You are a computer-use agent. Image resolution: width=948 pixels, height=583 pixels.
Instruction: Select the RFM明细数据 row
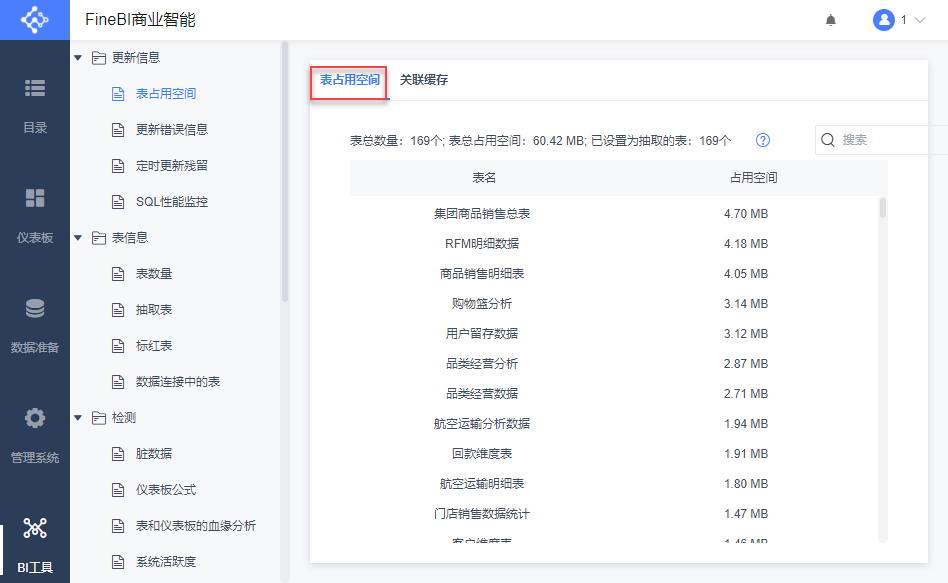point(613,244)
